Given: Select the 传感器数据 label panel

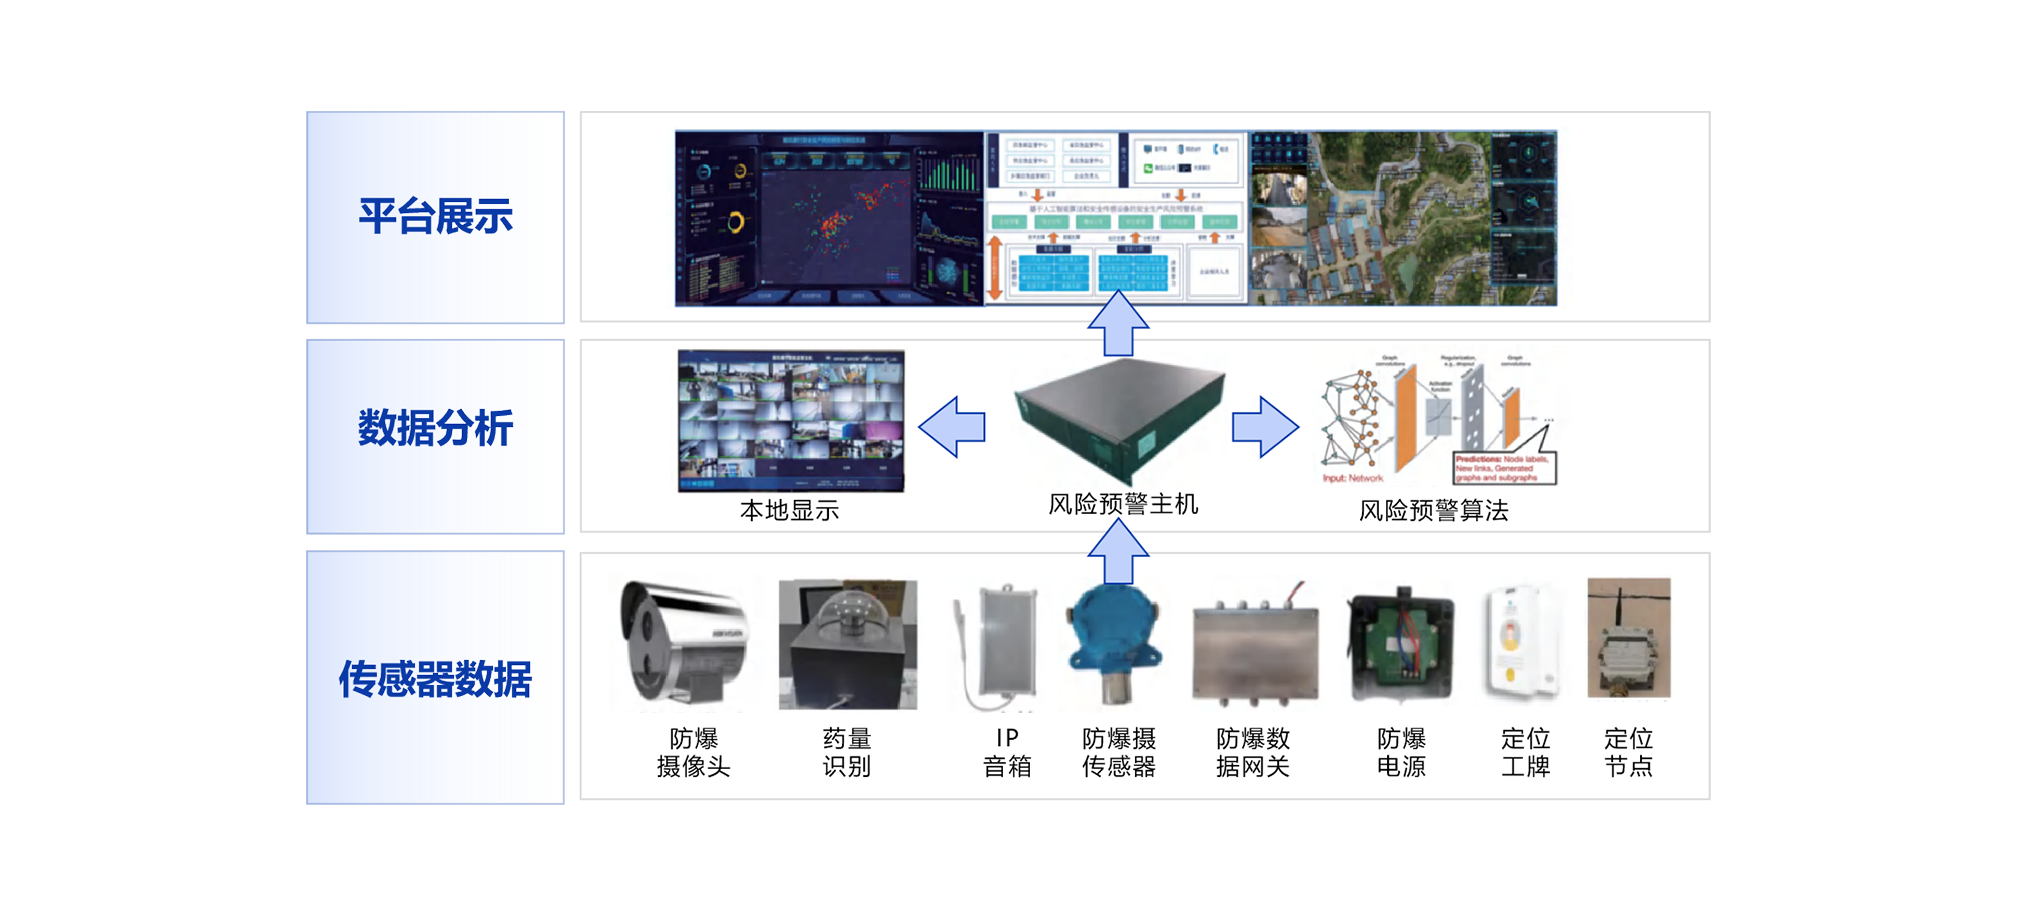Looking at the screenshot, I should 435,677.
